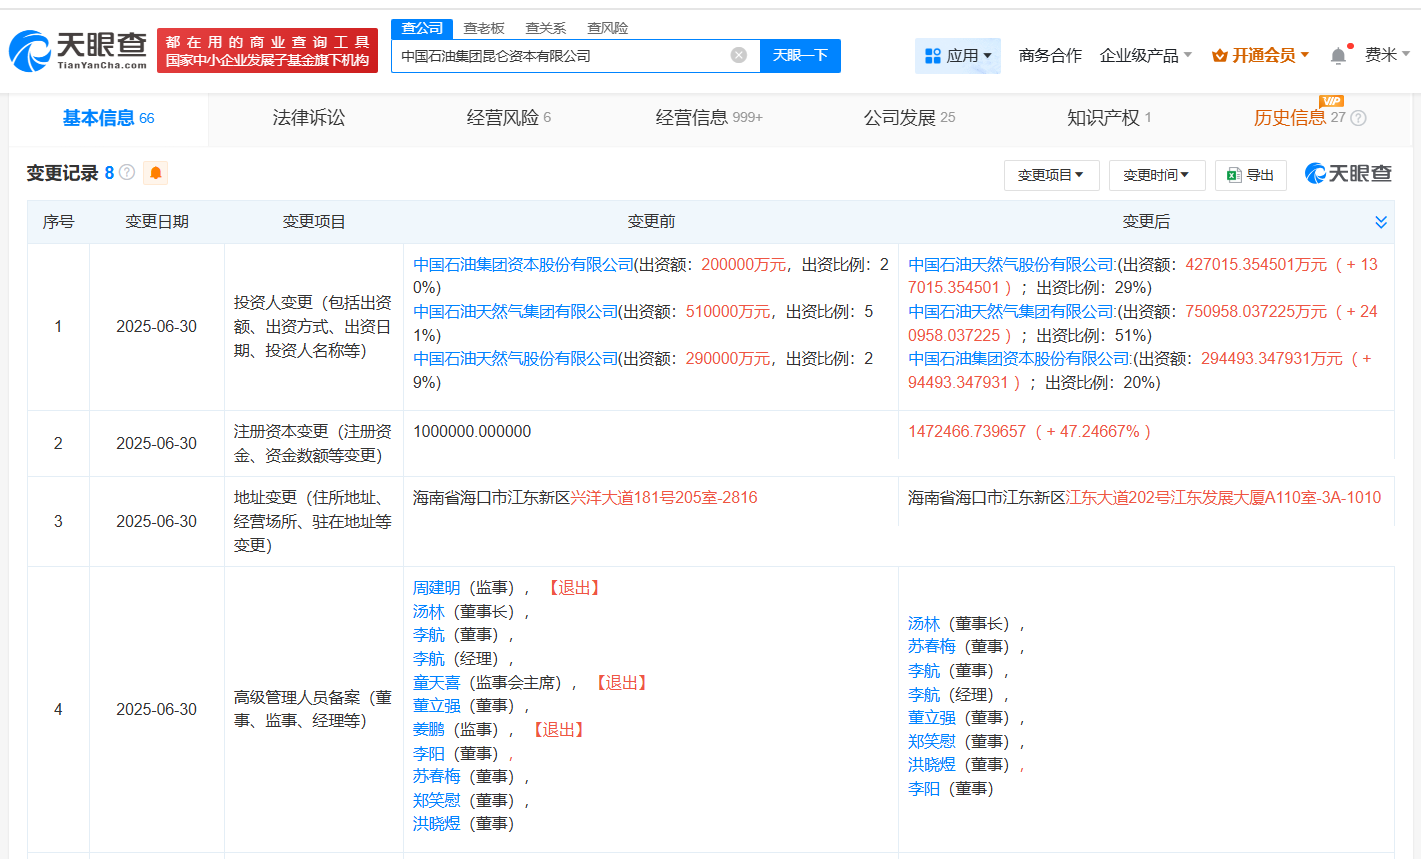The width and height of the screenshot is (1421, 859).
Task: Open the notifications bell in the top bar
Action: (x=1337, y=55)
